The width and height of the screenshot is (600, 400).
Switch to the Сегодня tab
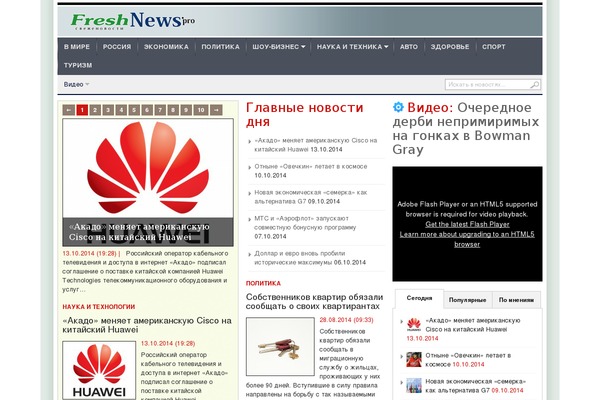point(419,298)
